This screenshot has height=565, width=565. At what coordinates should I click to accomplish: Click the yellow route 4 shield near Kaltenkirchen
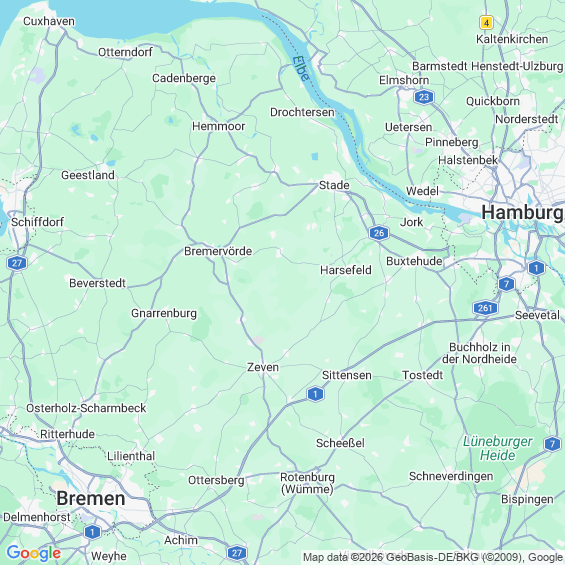tap(486, 23)
